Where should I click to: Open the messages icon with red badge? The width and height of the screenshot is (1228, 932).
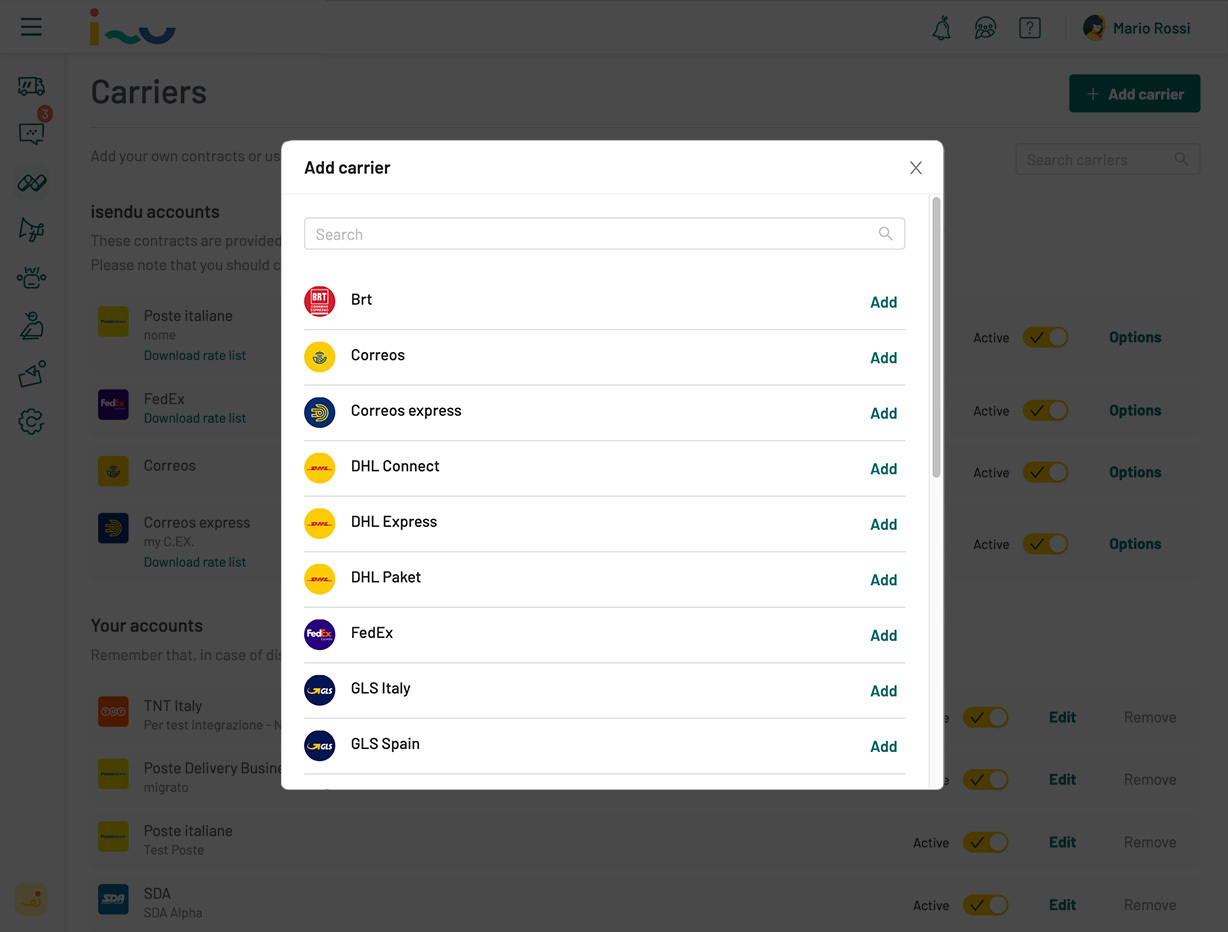(x=33, y=131)
